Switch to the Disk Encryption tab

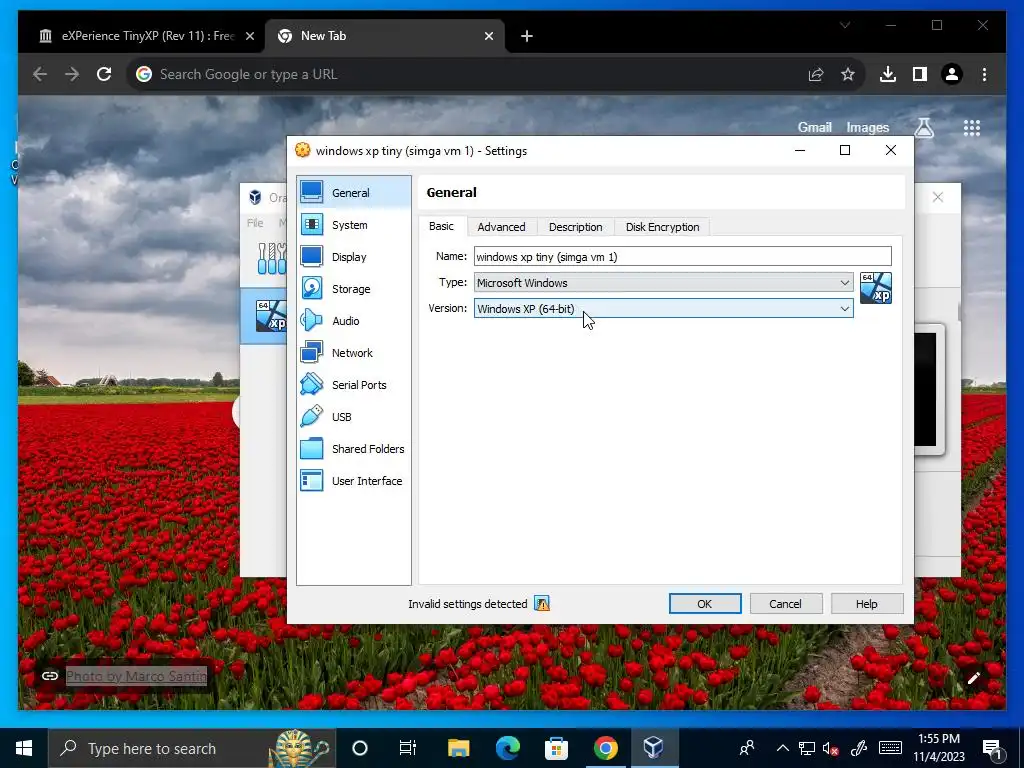tap(662, 227)
